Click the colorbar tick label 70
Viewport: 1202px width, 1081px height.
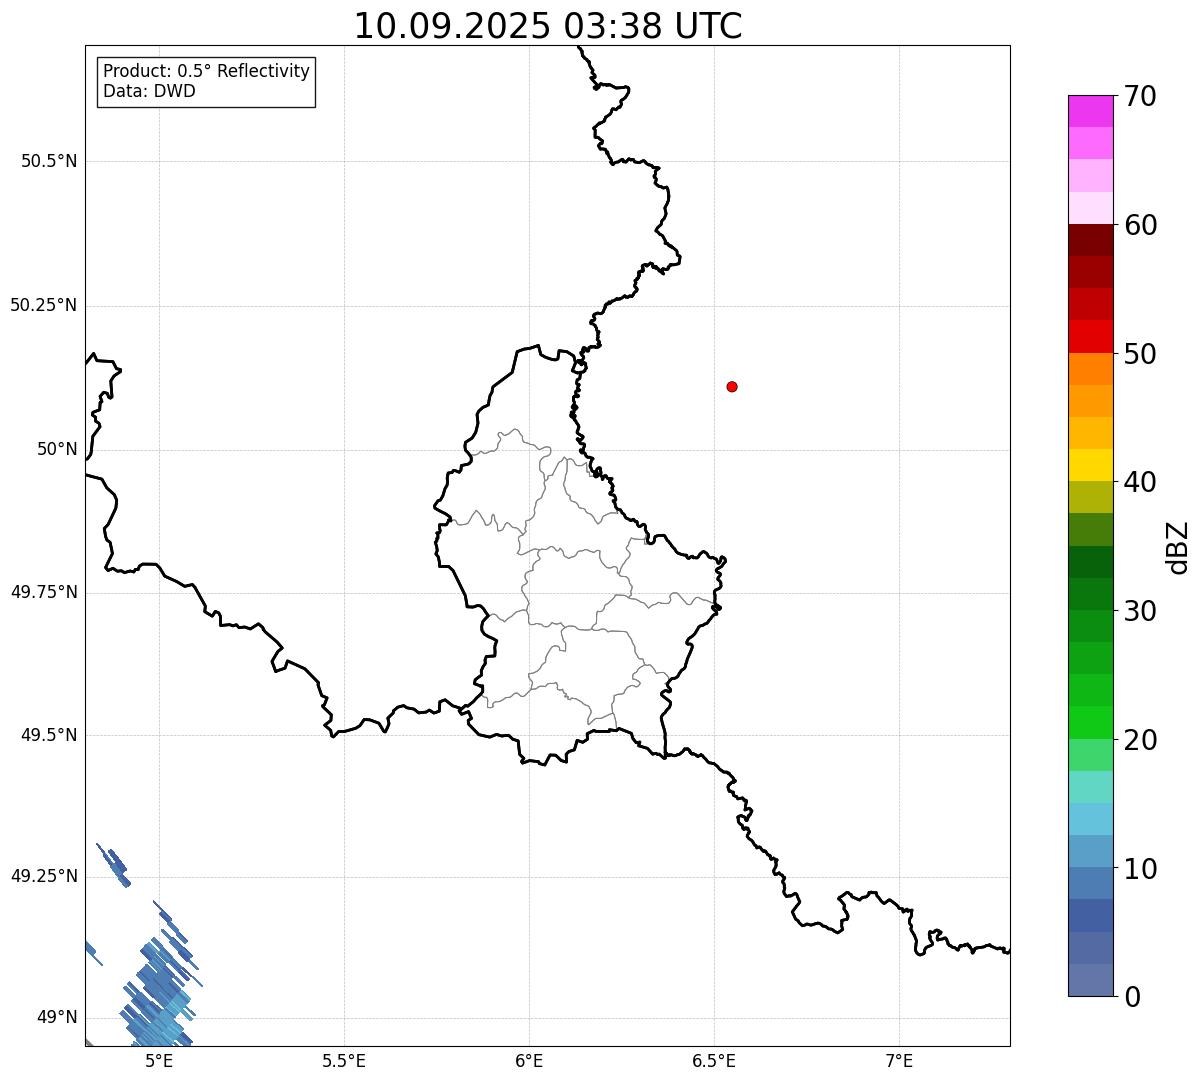pyautogui.click(x=1140, y=96)
